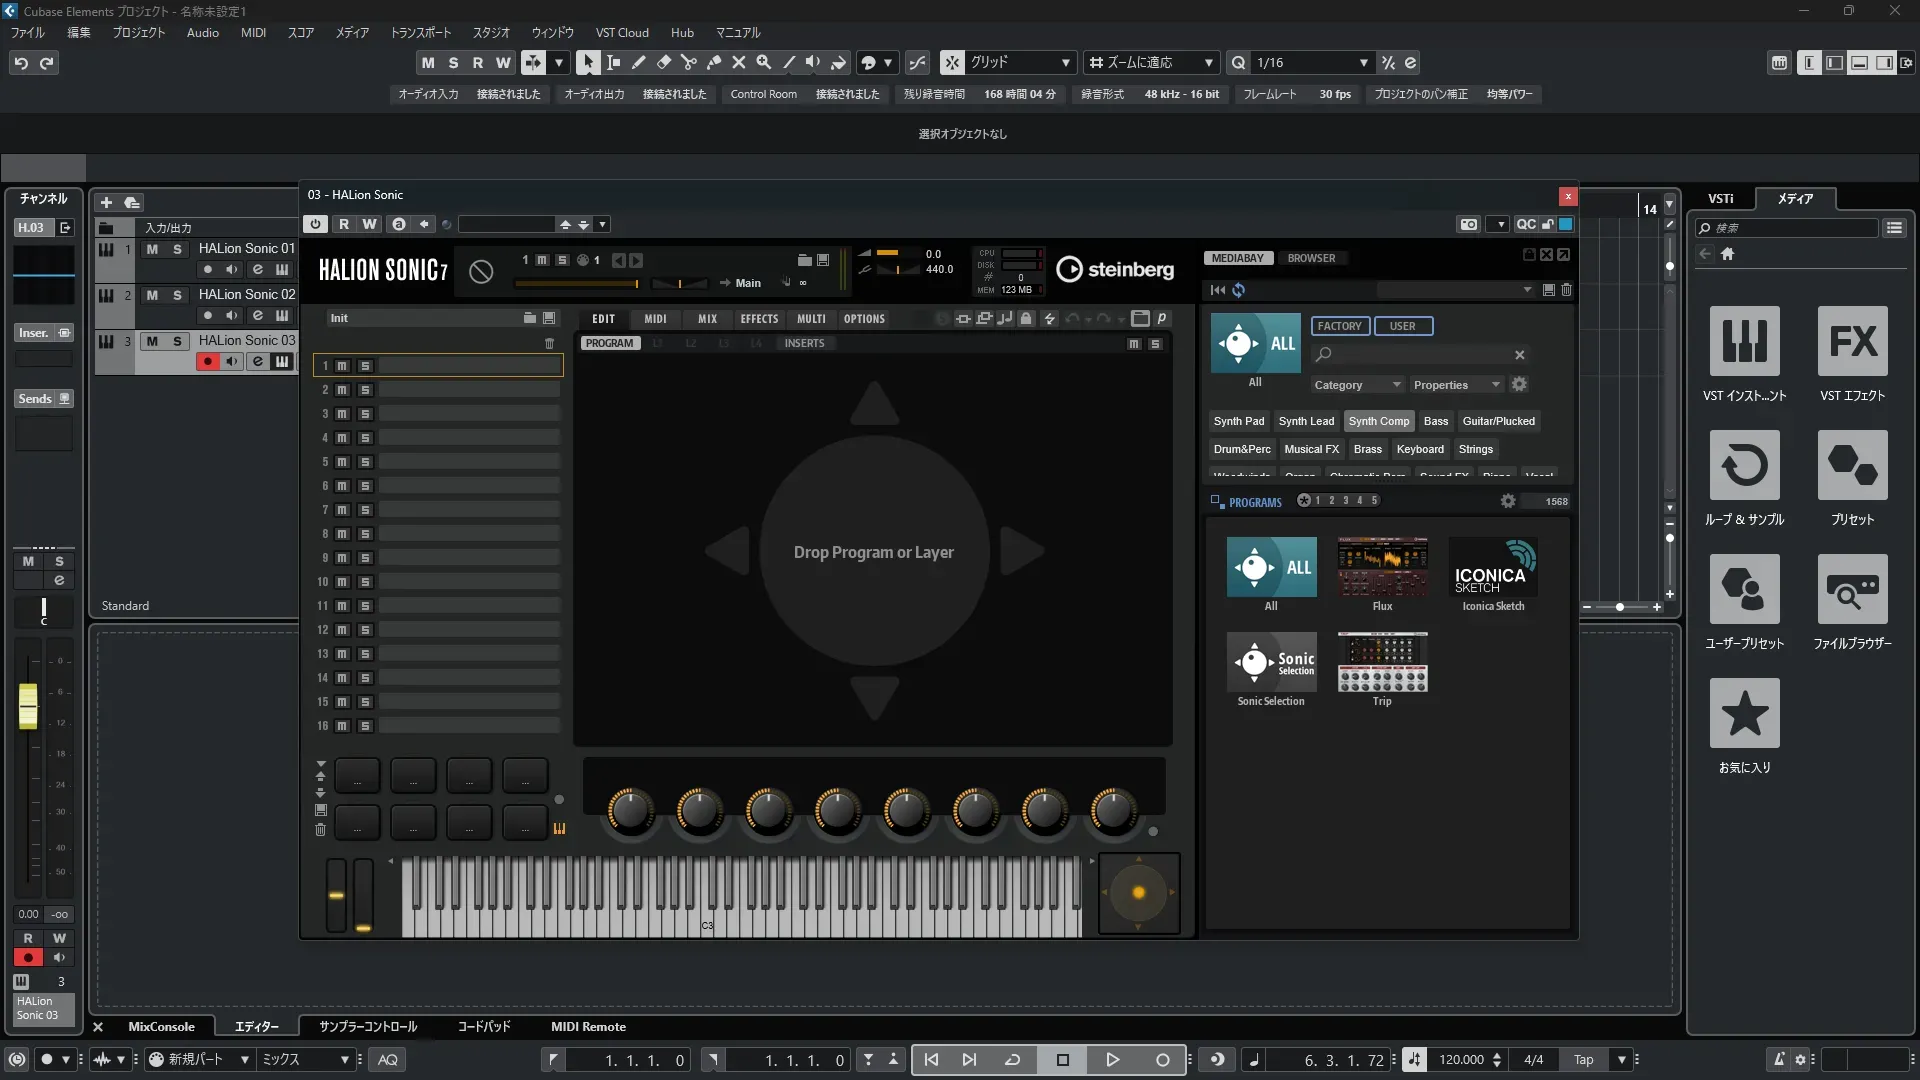The image size is (1920, 1080).
Task: Open the grid snap type dropdown
Action: pos(1065,63)
